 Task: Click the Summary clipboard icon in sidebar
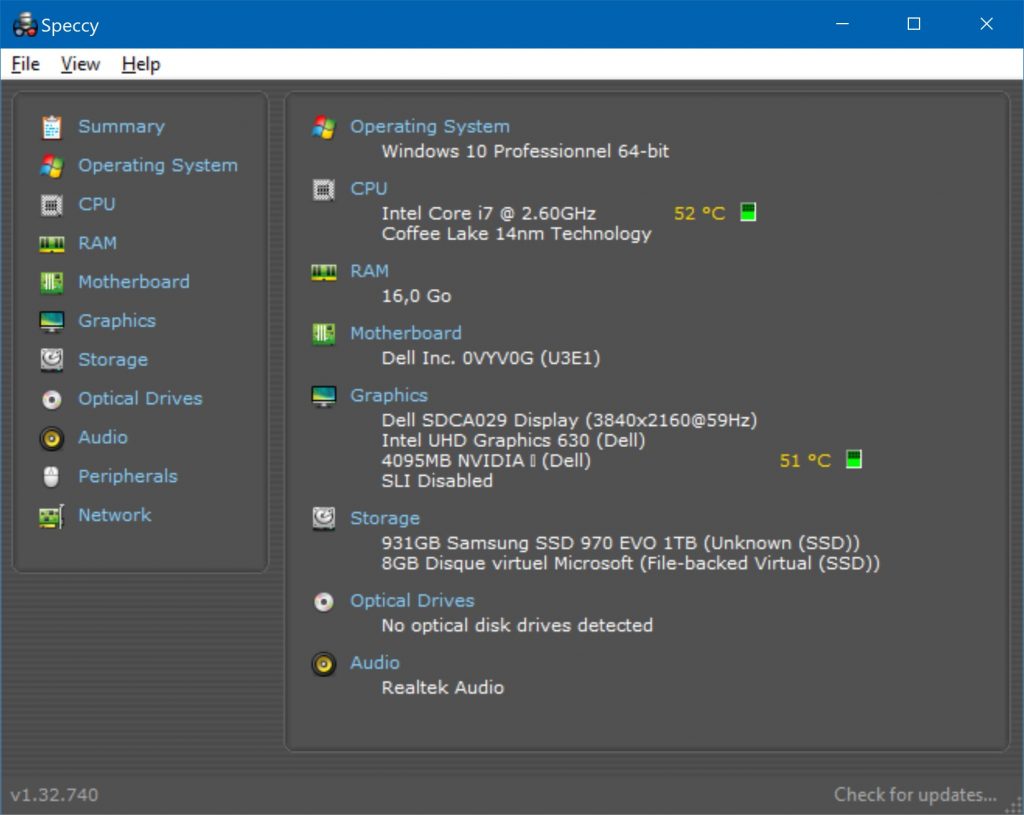point(52,127)
